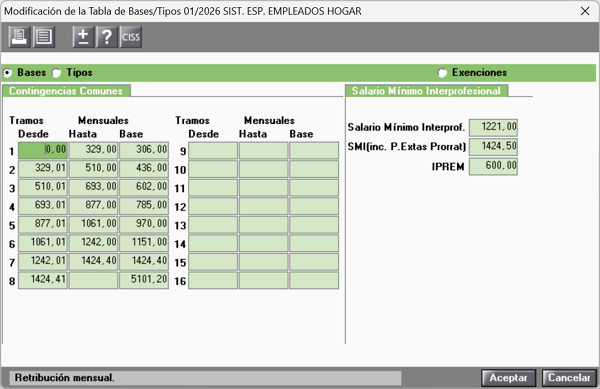Viewport: 600px width, 389px height.
Task: Click tramo 7 Desde field 1242,01
Action: click(x=43, y=262)
